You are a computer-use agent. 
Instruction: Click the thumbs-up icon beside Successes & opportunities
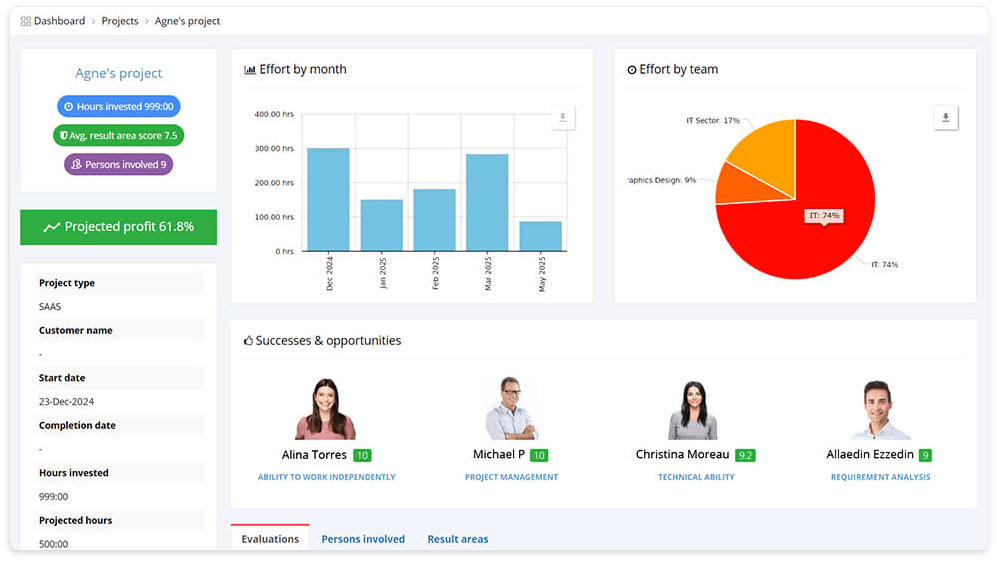(249, 341)
